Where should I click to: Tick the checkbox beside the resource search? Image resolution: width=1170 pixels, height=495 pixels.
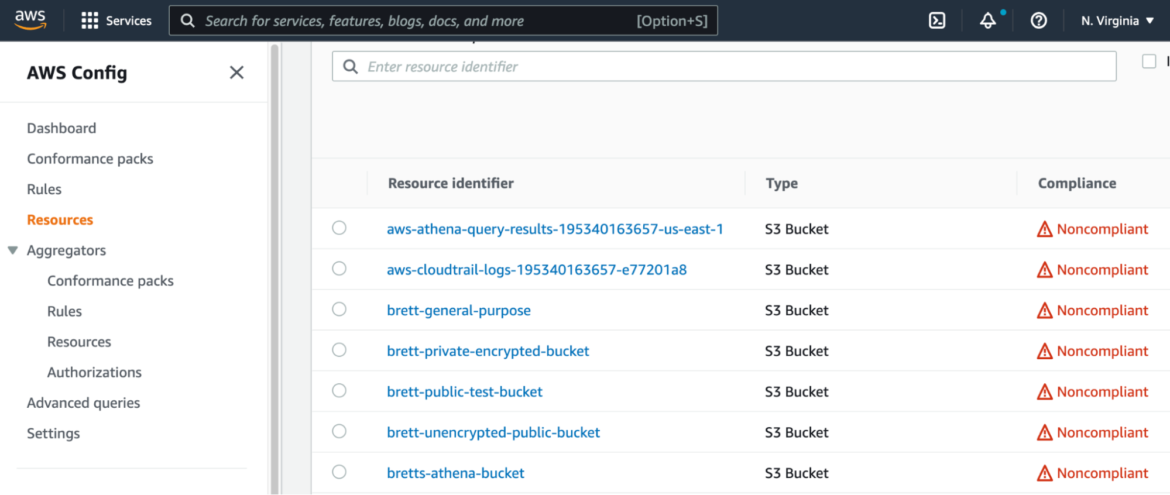tap(1149, 61)
